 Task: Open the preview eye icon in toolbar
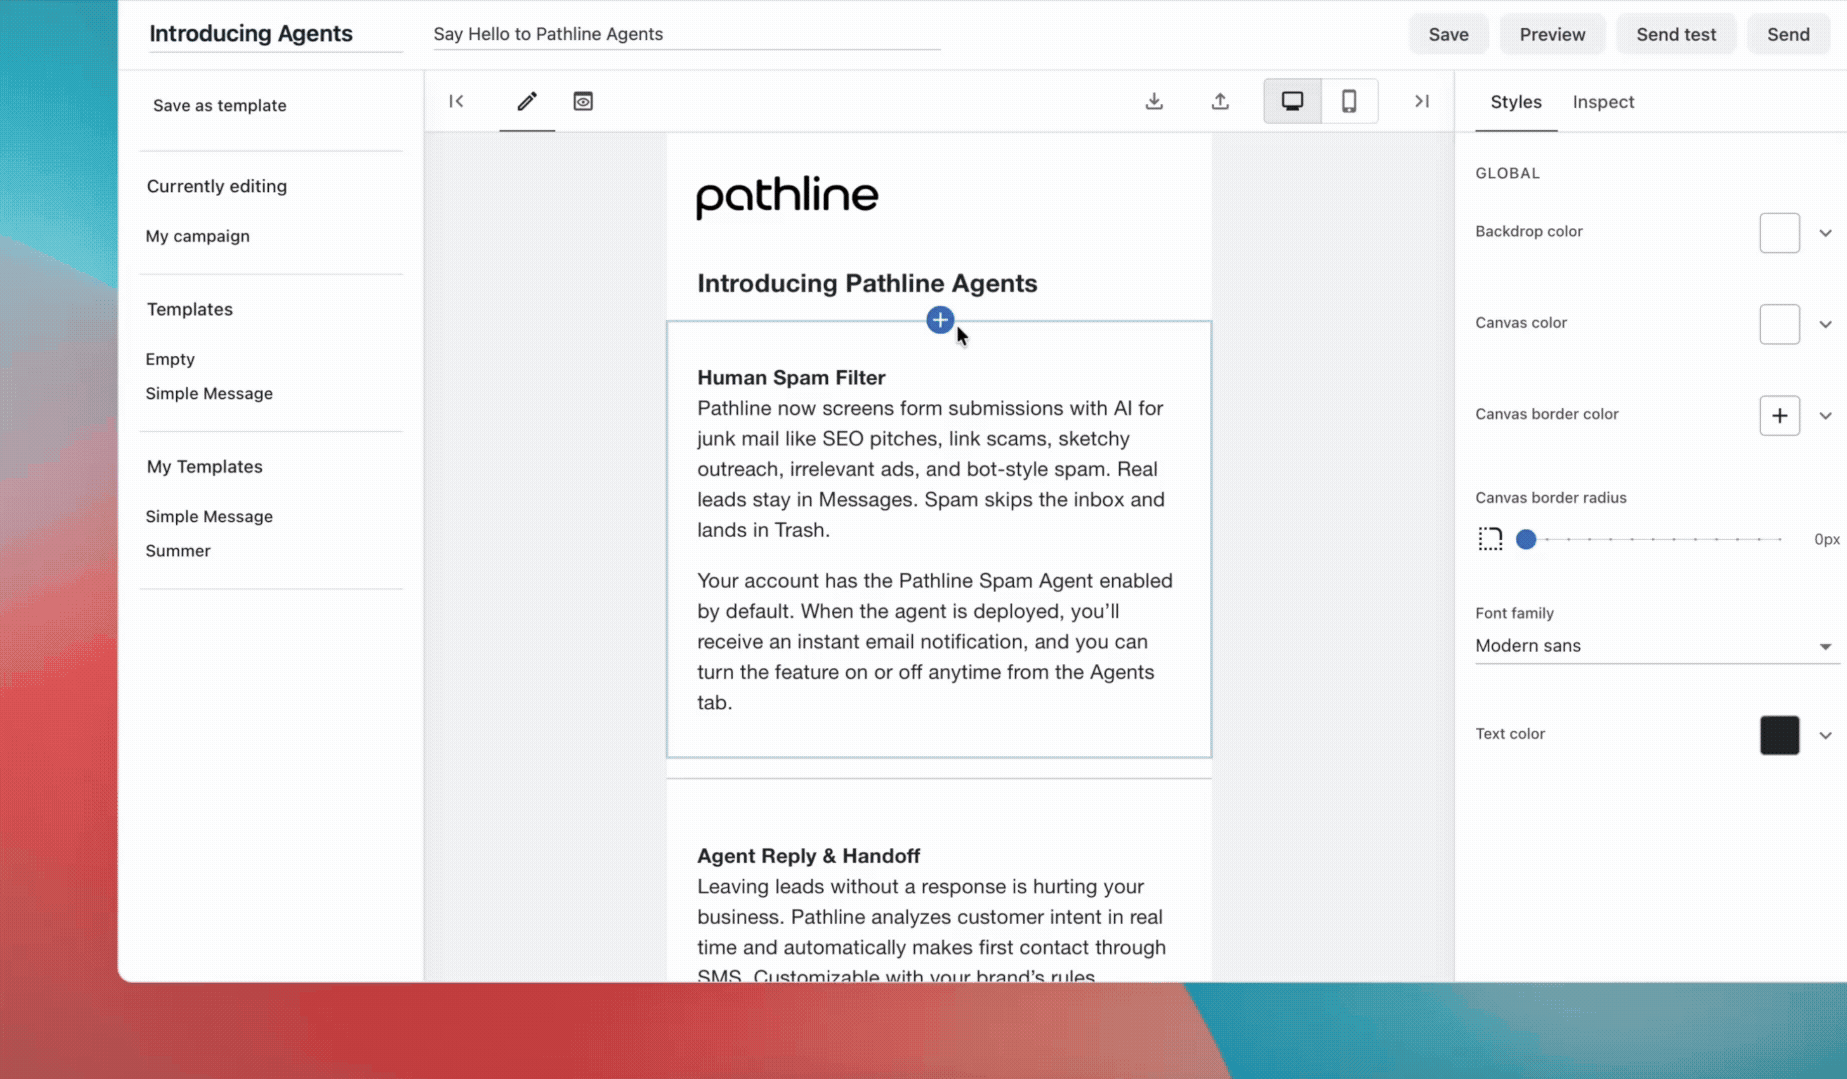pyautogui.click(x=583, y=101)
